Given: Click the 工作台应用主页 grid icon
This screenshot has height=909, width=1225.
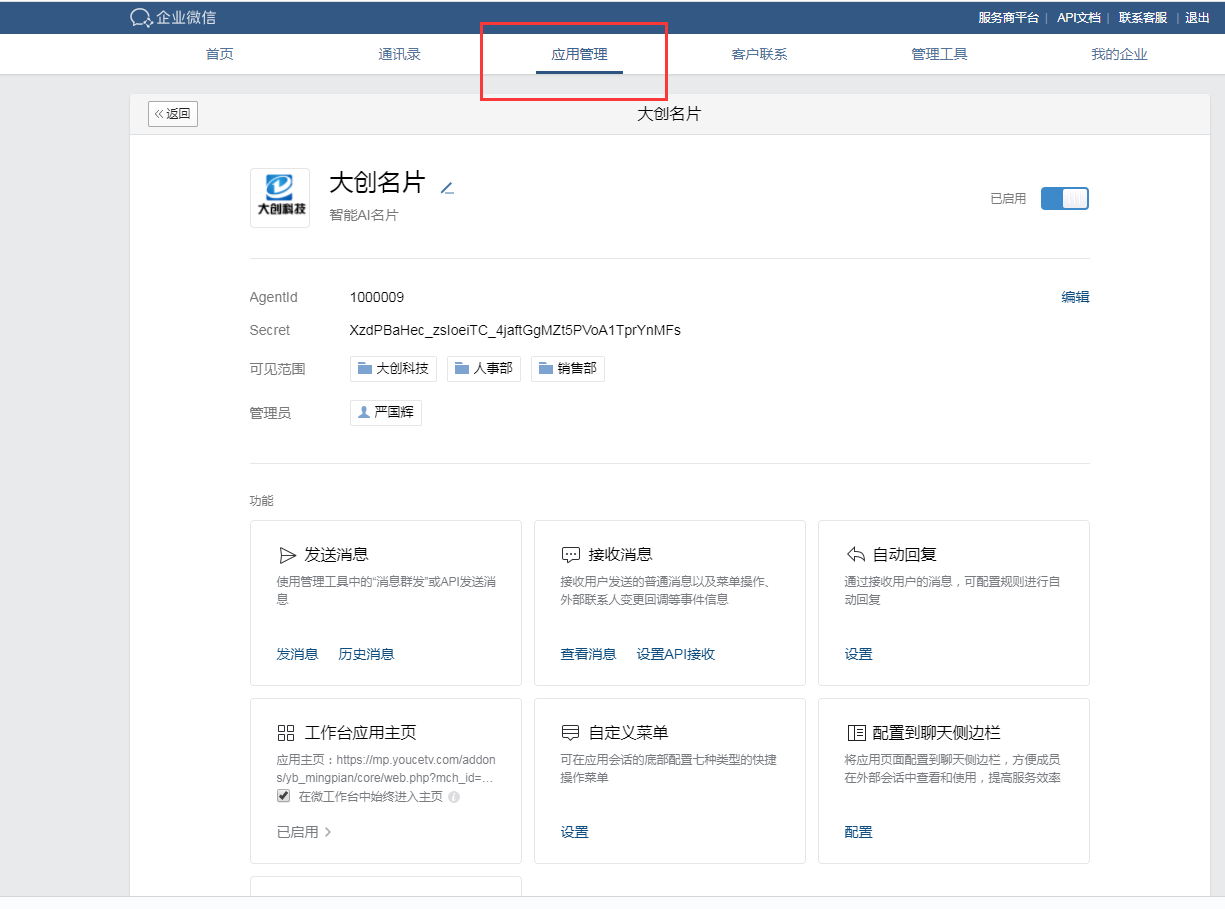Looking at the screenshot, I should coord(286,733).
